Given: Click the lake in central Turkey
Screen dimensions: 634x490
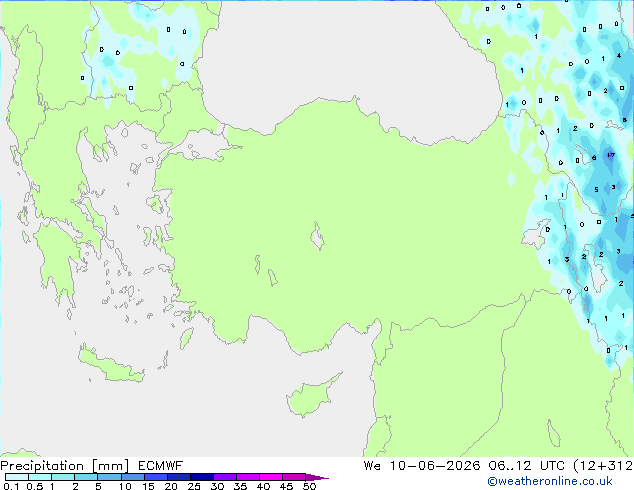Looking at the screenshot, I should click(x=317, y=237).
